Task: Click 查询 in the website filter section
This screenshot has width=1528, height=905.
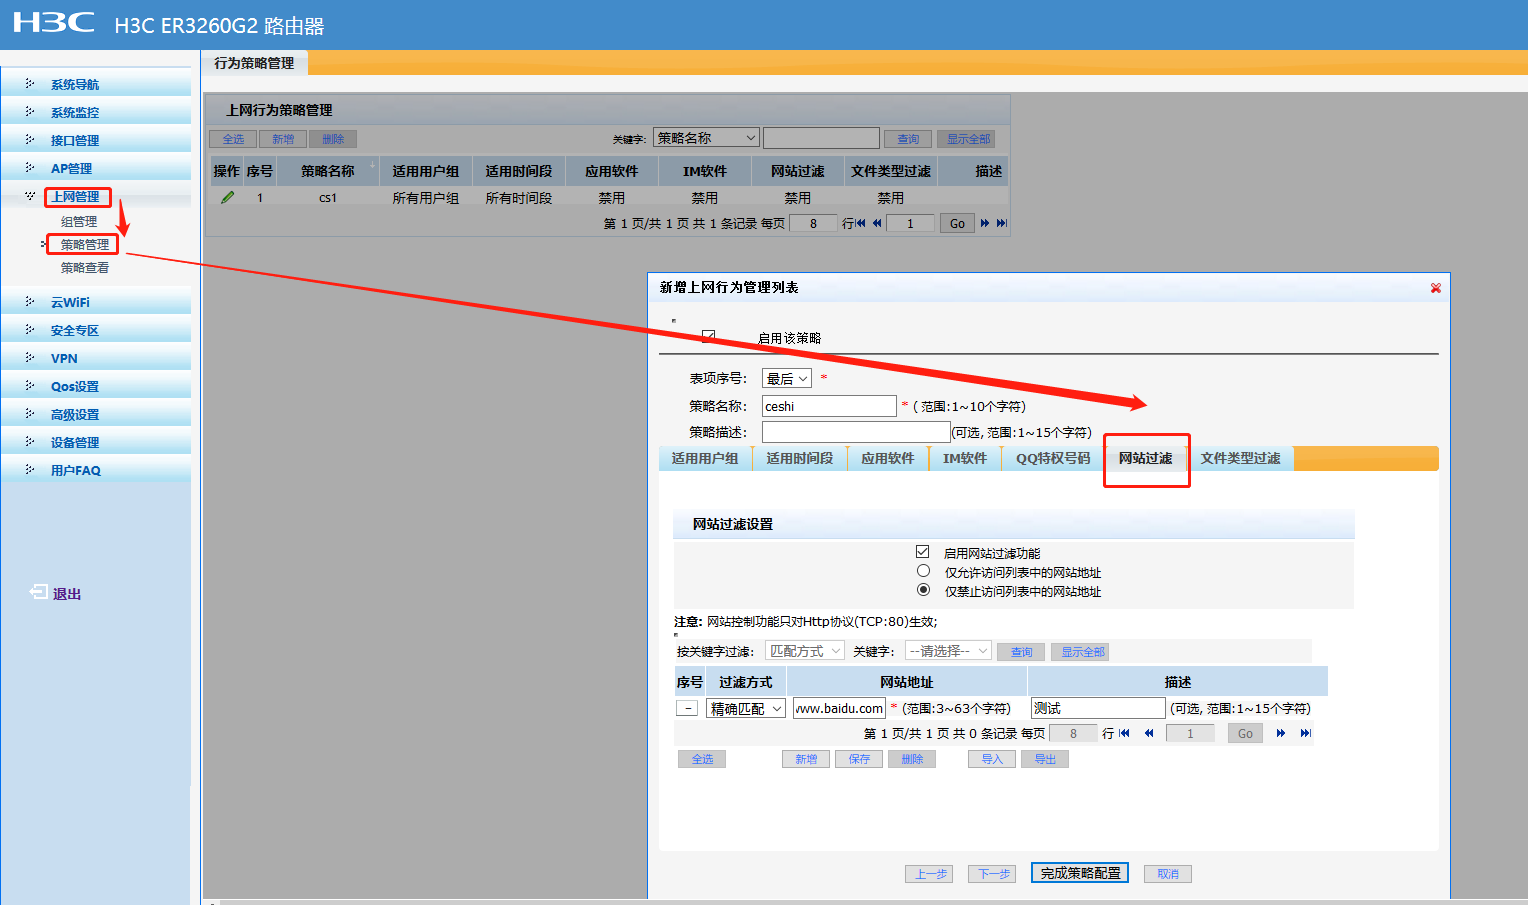Action: 1021,652
